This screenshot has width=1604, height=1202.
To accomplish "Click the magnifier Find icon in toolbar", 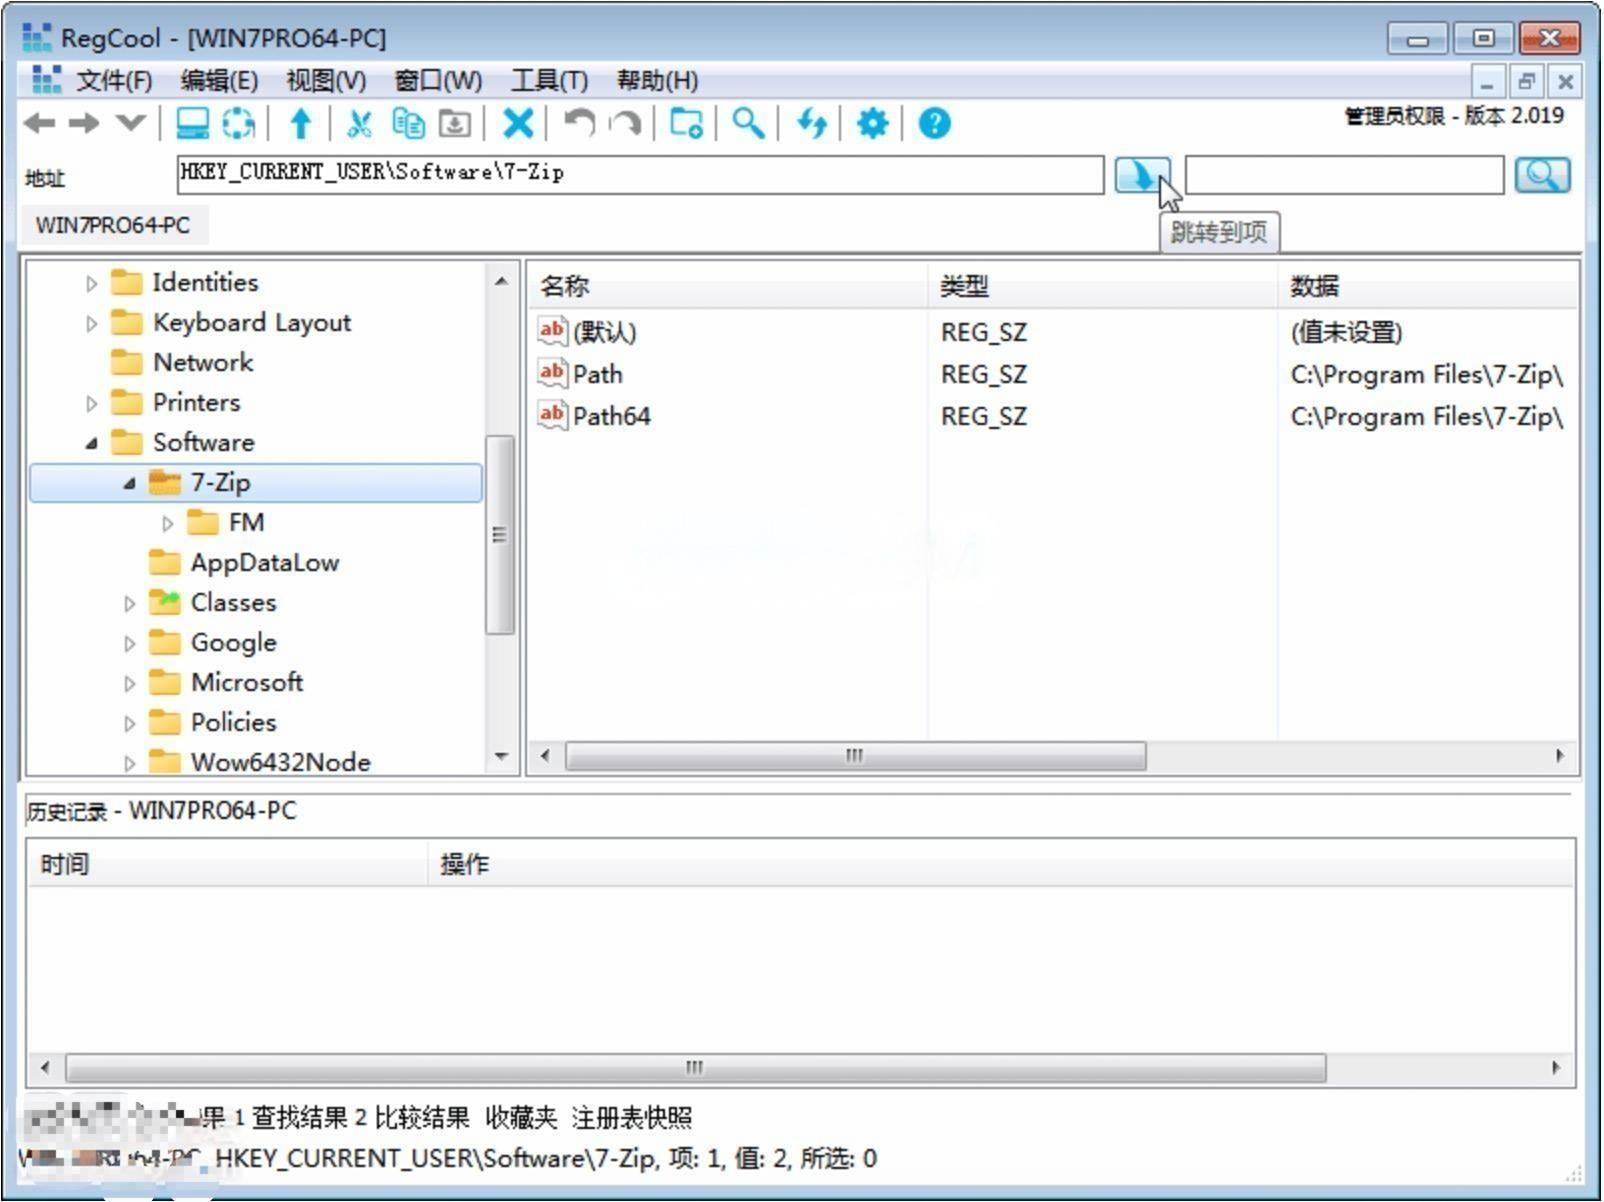I will (x=748, y=124).
